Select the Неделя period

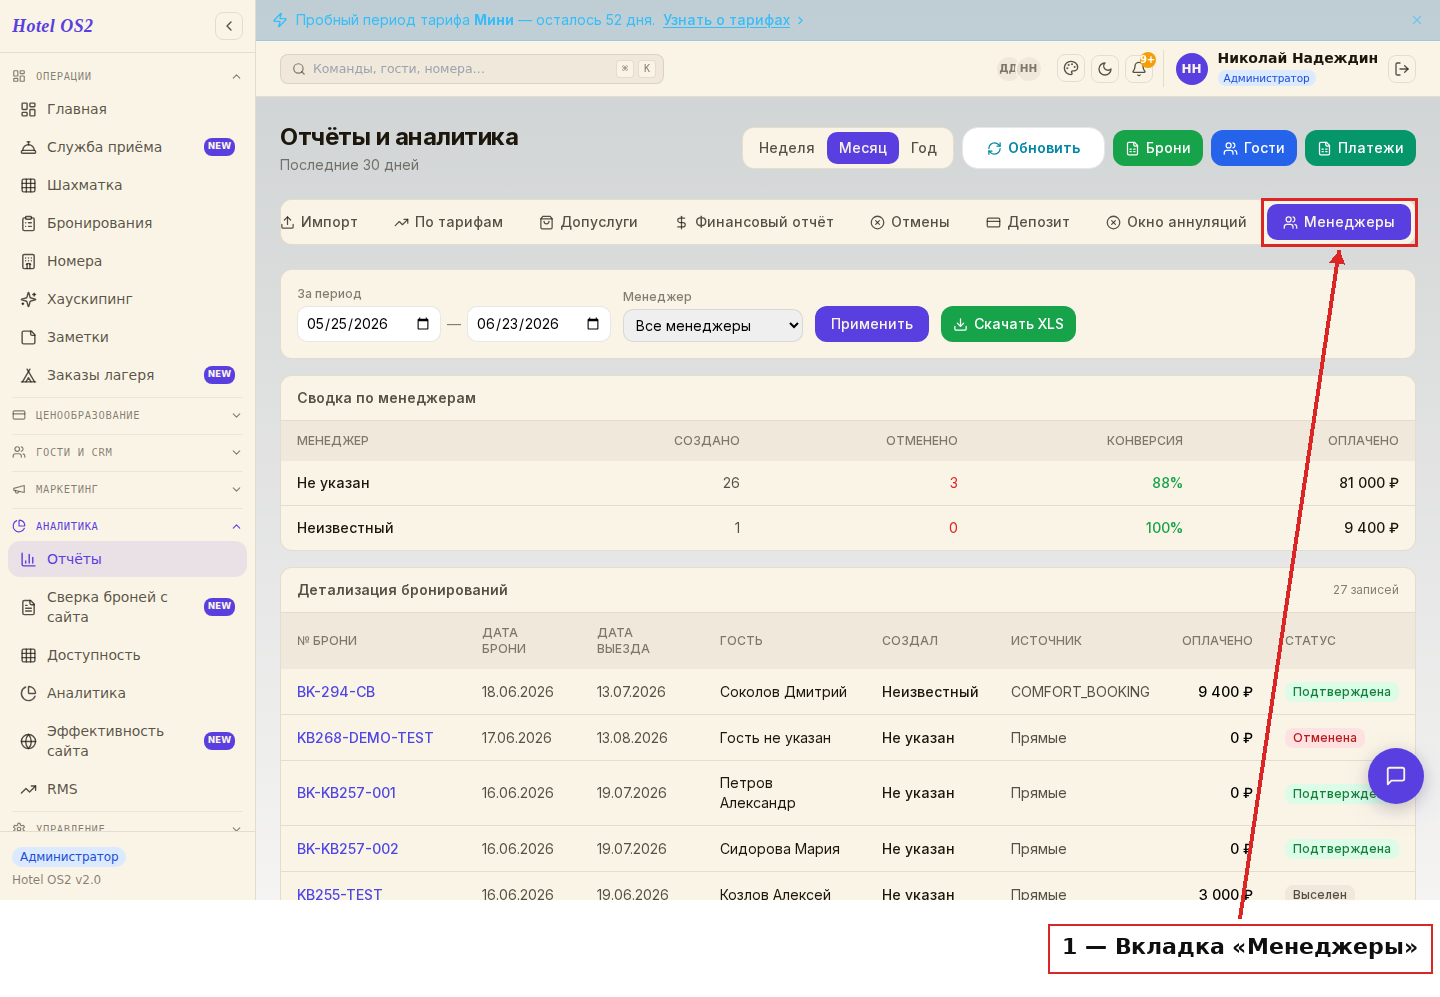click(x=786, y=148)
